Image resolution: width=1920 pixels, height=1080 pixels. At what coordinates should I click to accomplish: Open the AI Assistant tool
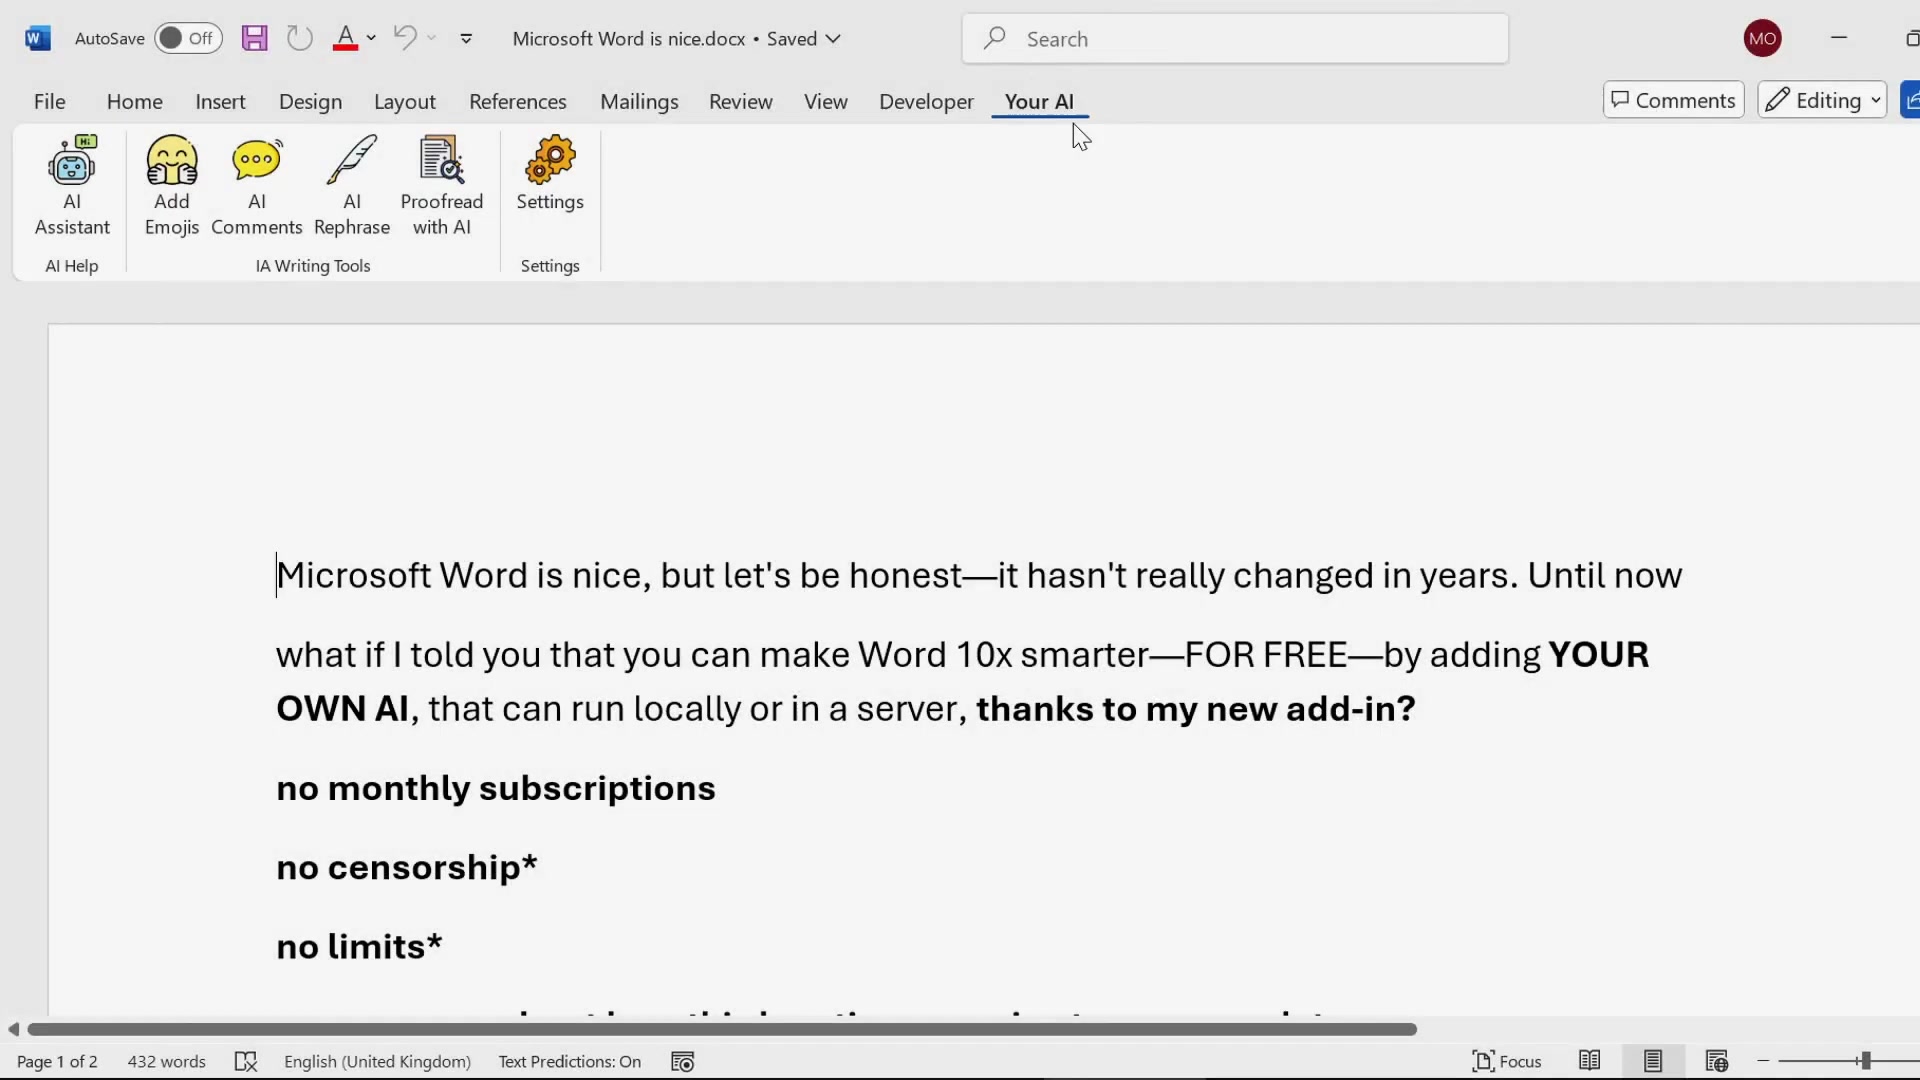72,186
